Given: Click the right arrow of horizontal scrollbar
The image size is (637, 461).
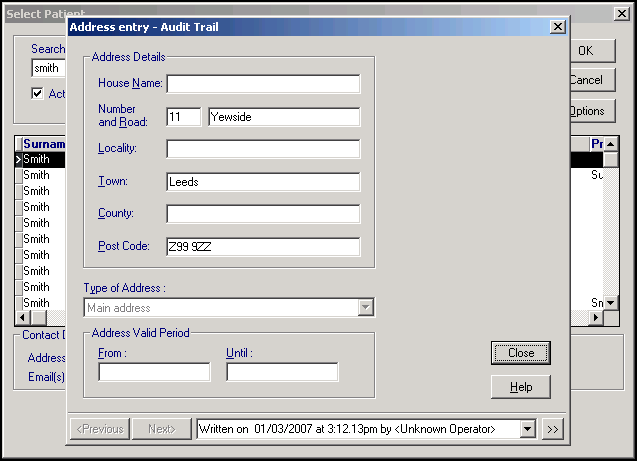Looking at the screenshot, I should [597, 318].
